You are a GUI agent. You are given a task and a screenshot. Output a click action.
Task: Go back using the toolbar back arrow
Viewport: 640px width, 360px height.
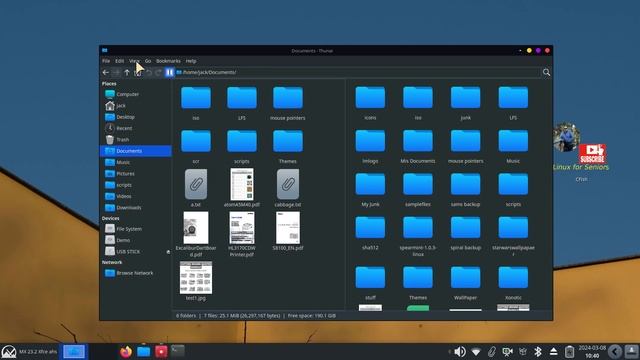(x=106, y=72)
